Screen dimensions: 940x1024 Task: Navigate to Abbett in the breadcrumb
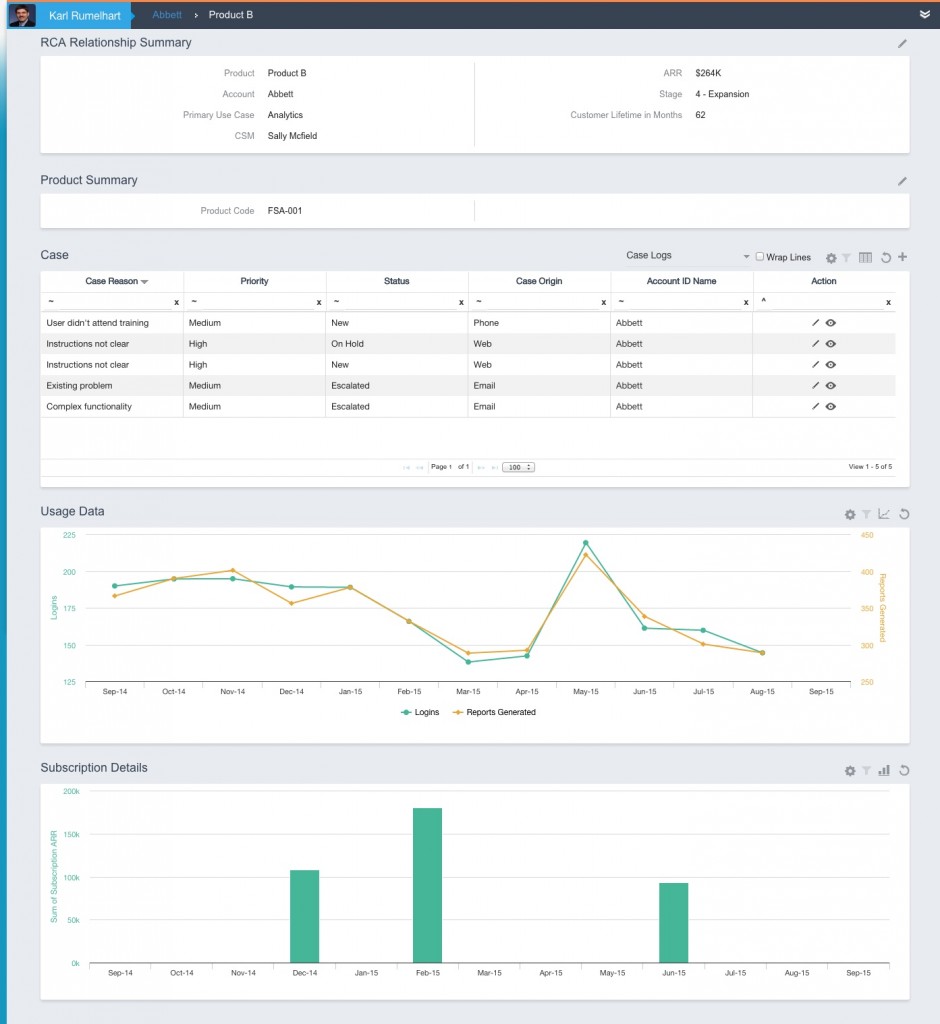coord(166,14)
